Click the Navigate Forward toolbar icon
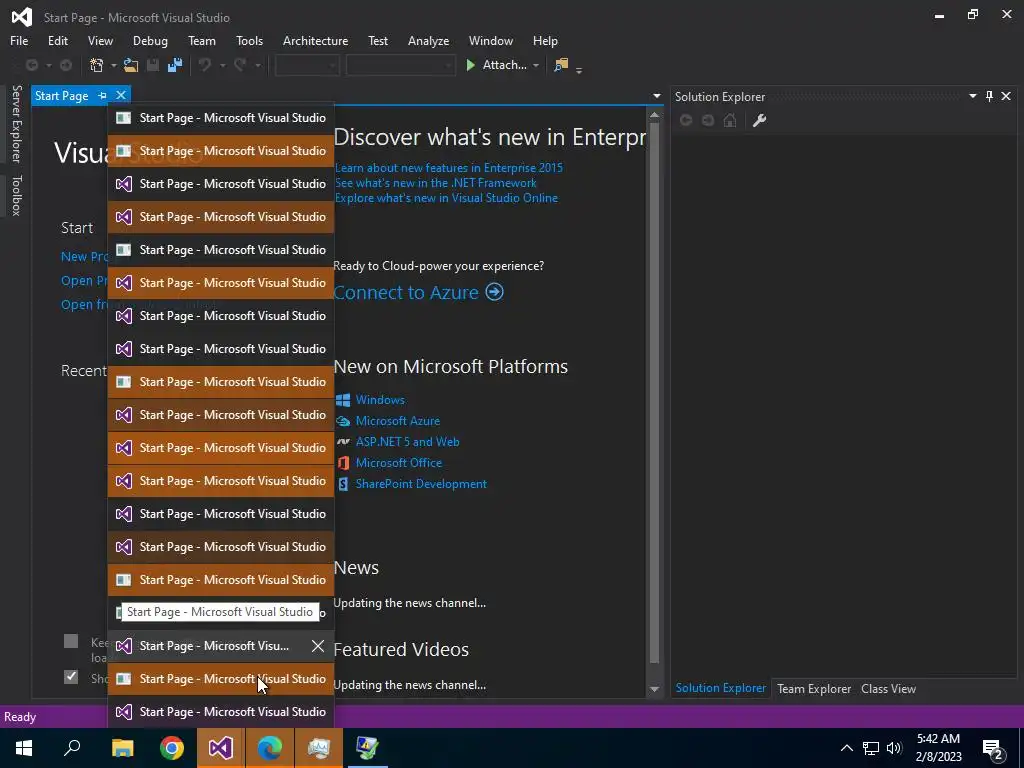This screenshot has height=768, width=1024. pos(66,65)
